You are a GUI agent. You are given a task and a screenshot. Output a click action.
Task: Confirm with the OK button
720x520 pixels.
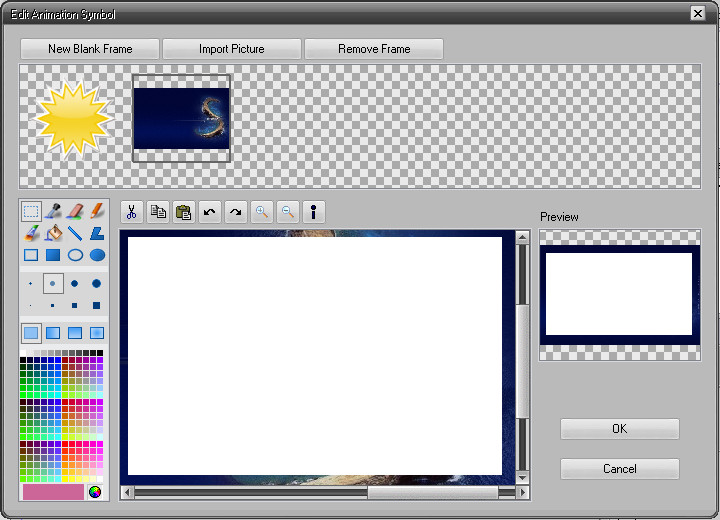(619, 429)
